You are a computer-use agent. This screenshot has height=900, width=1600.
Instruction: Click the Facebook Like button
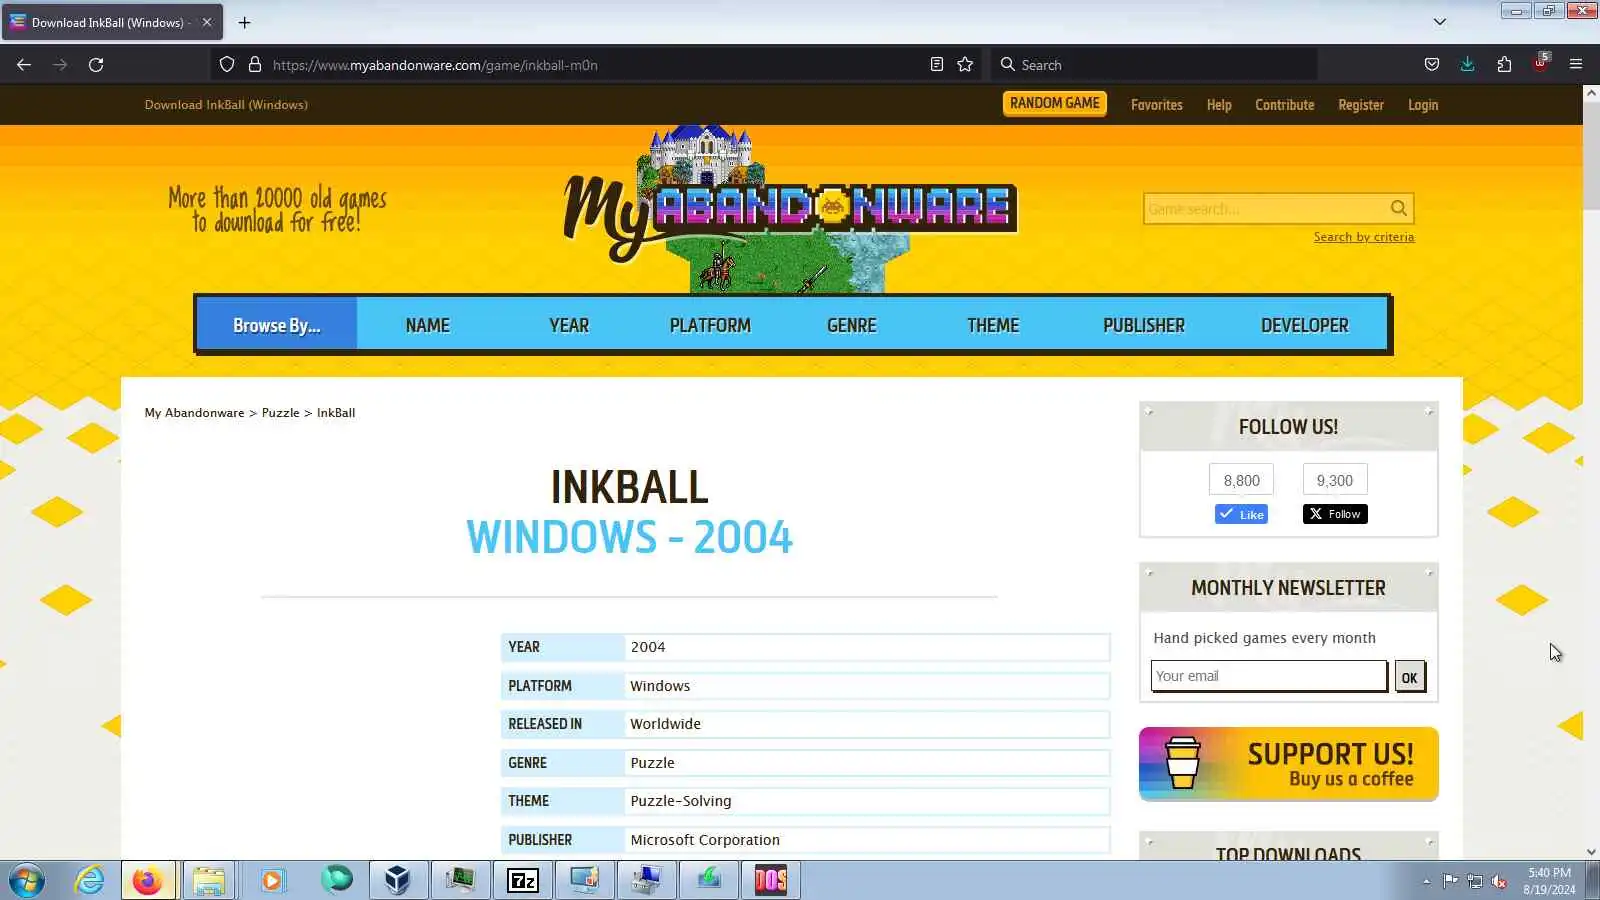(x=1241, y=514)
